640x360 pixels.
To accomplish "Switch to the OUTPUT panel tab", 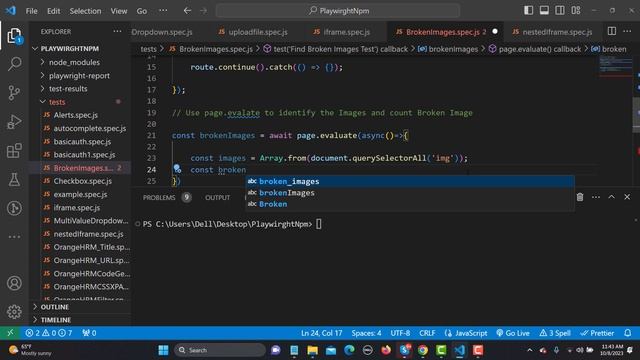I will coord(218,198).
